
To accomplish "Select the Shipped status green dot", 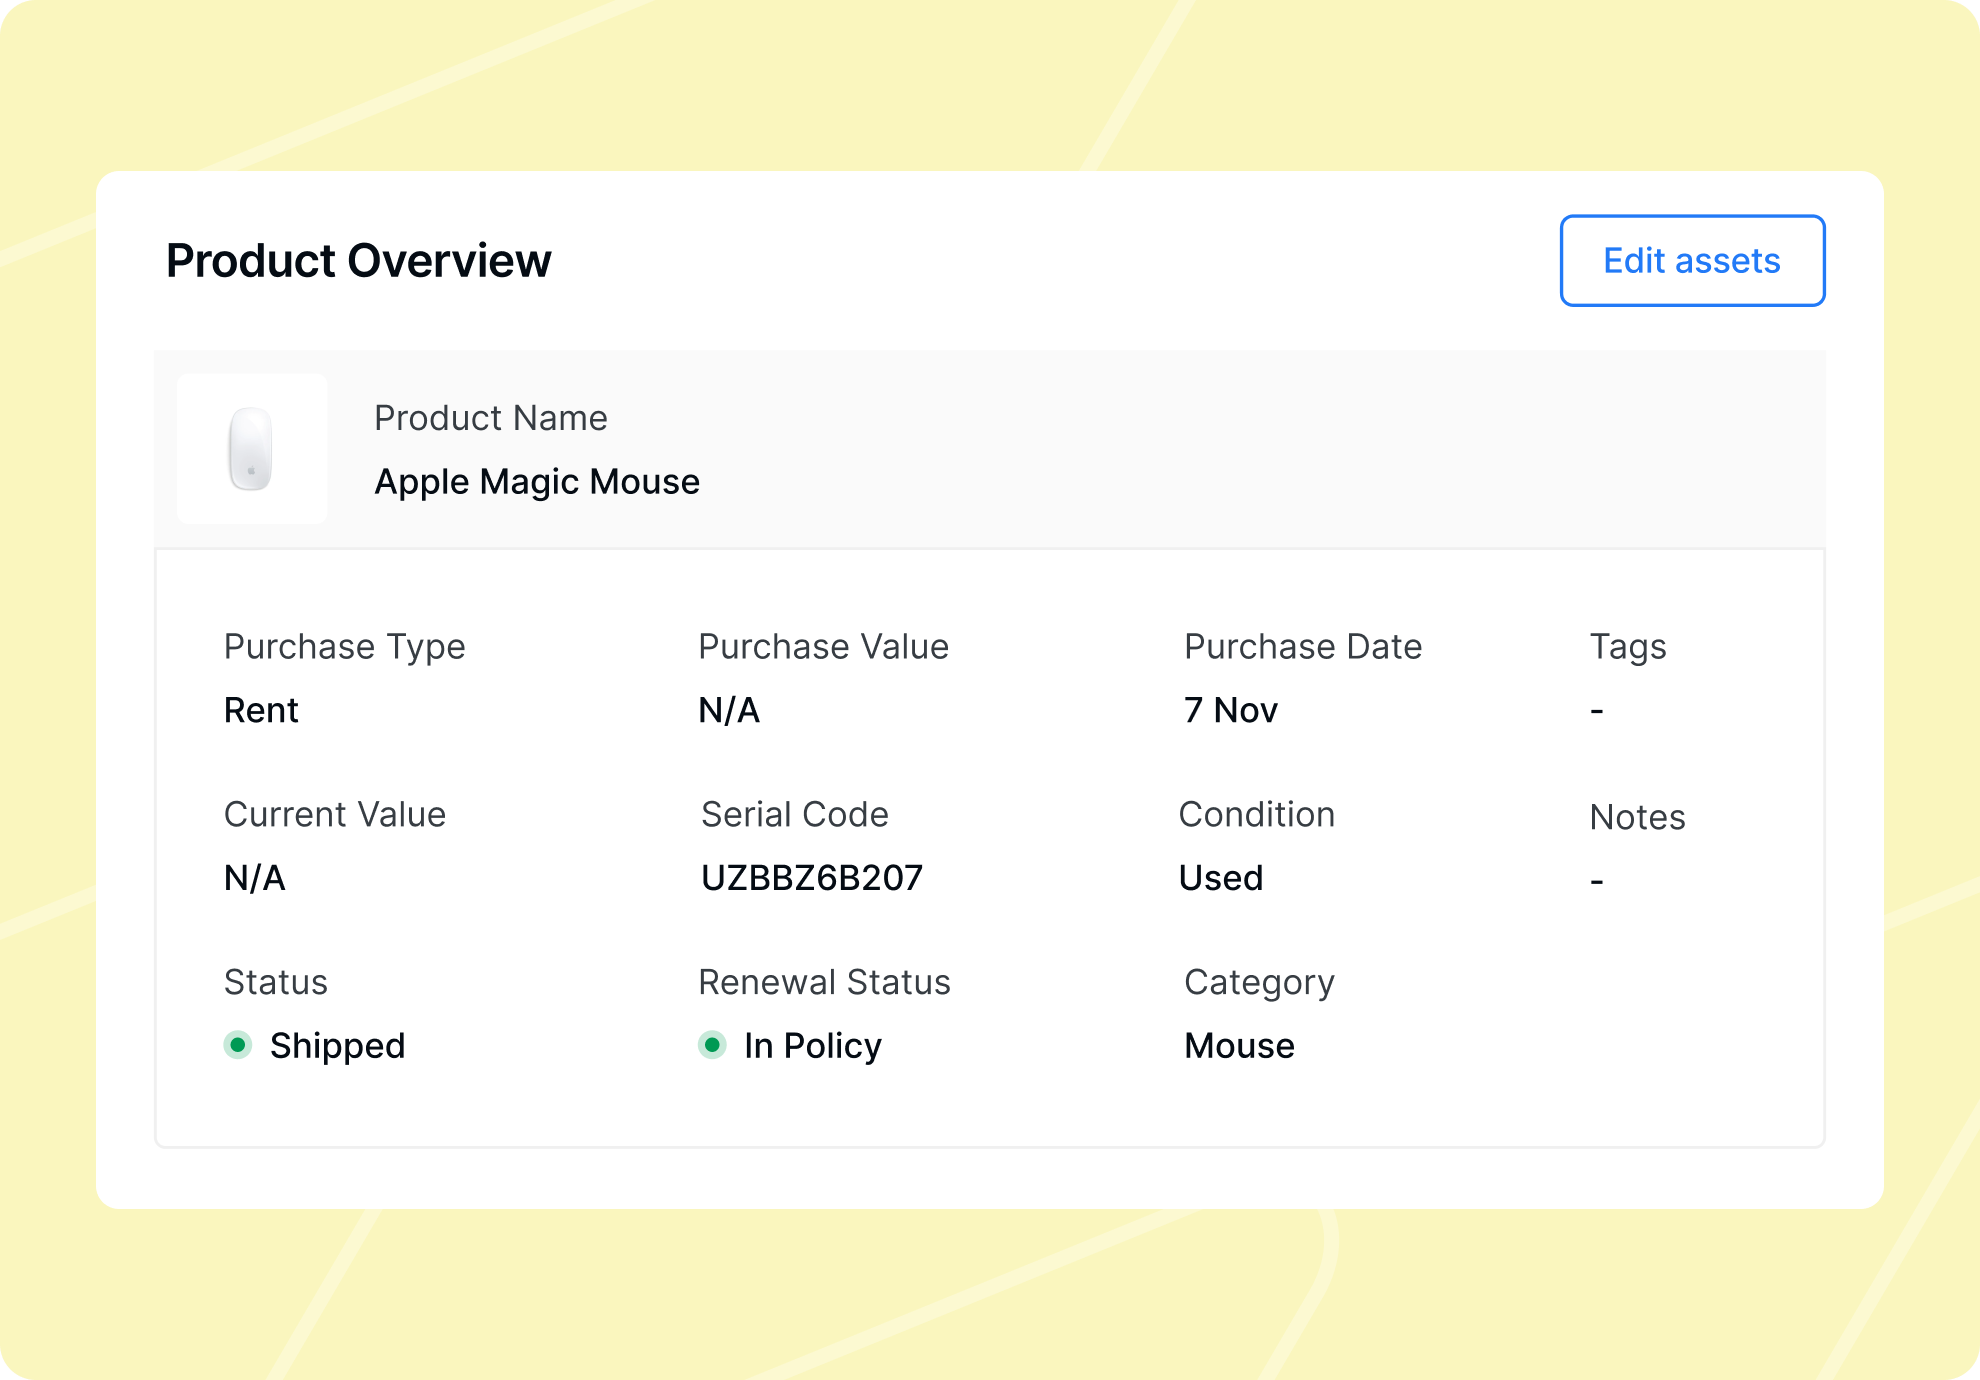I will click(x=238, y=1045).
